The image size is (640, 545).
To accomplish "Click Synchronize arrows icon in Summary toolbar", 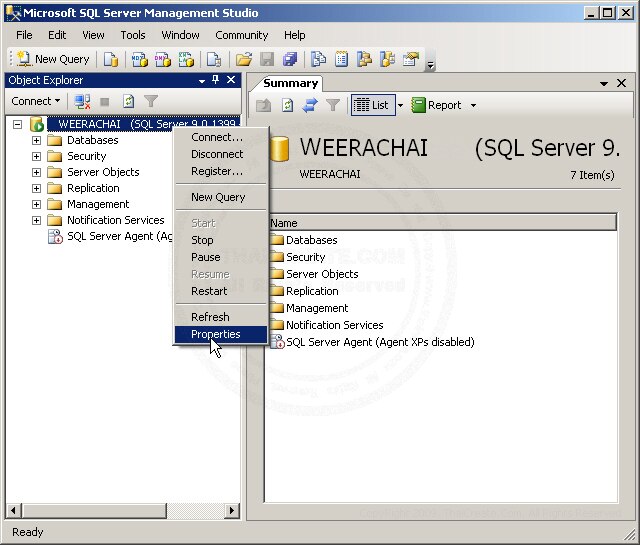I will tap(310, 105).
